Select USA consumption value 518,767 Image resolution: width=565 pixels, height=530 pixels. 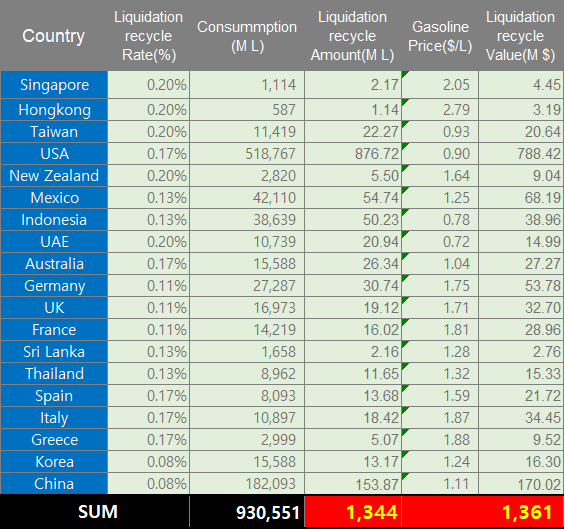(x=247, y=154)
